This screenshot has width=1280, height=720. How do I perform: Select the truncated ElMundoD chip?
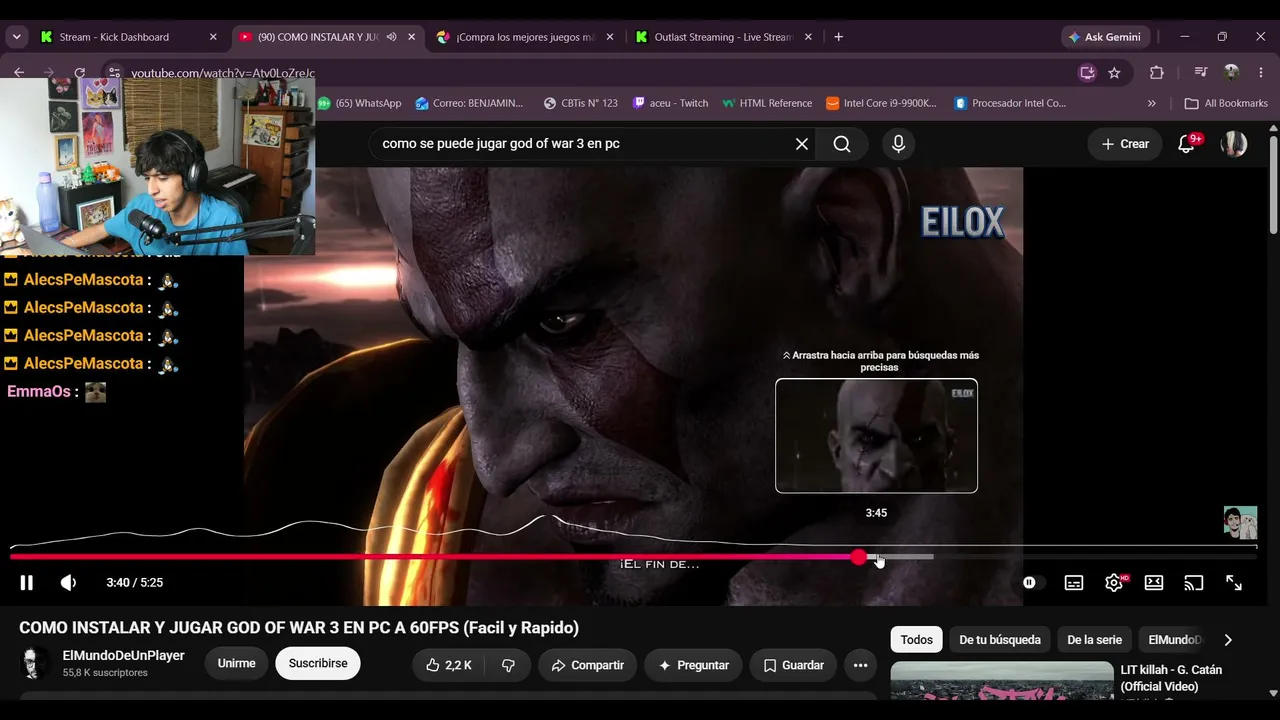pyautogui.click(x=1175, y=640)
